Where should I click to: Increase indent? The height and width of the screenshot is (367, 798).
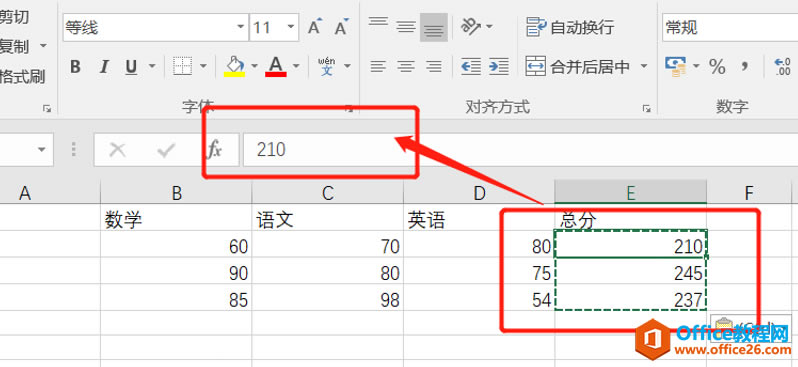coord(499,66)
